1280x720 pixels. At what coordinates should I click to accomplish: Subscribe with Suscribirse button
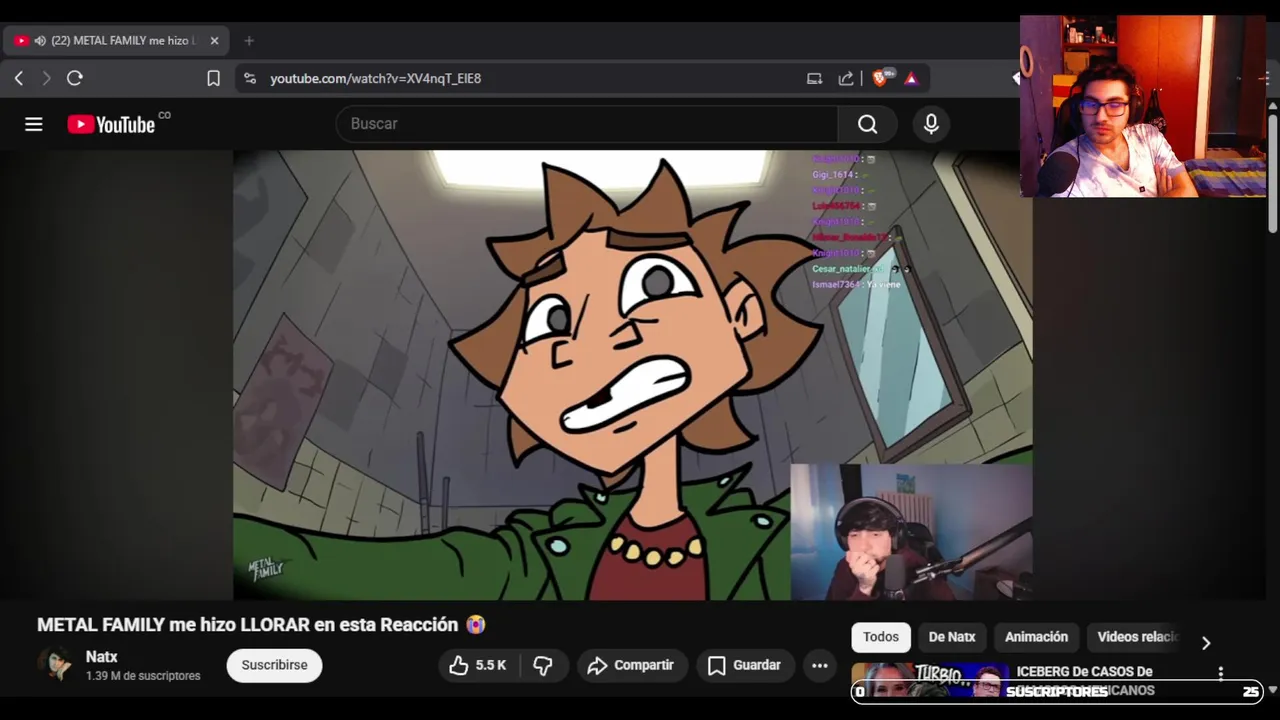point(274,665)
